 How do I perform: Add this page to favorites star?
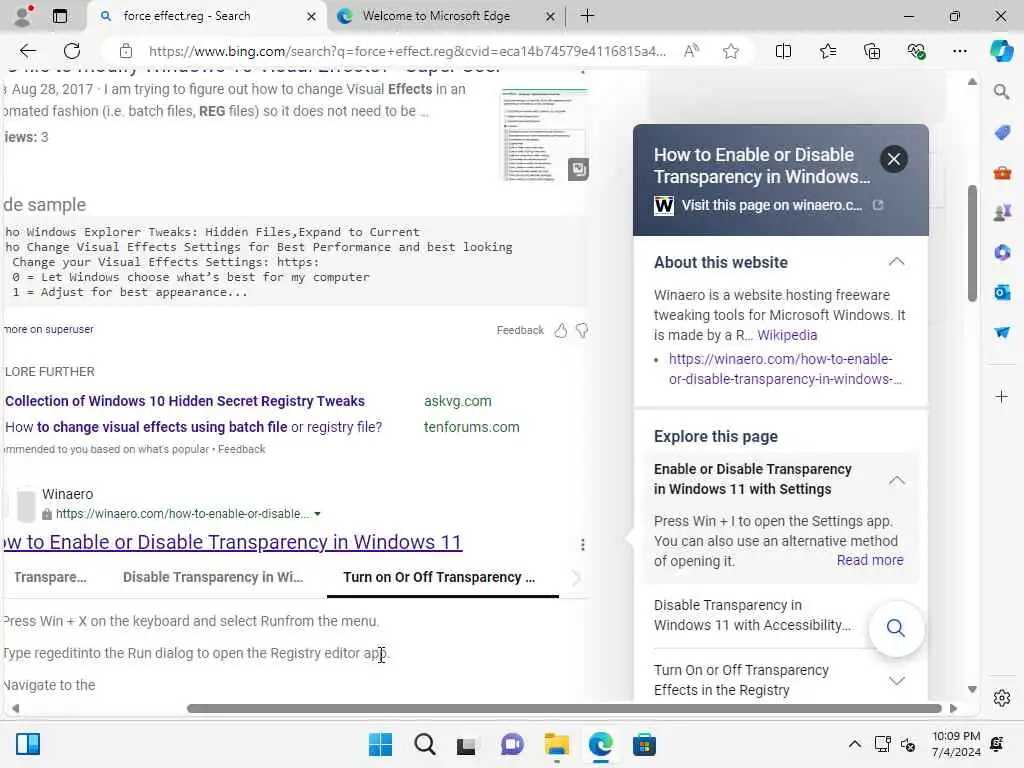[x=731, y=51]
